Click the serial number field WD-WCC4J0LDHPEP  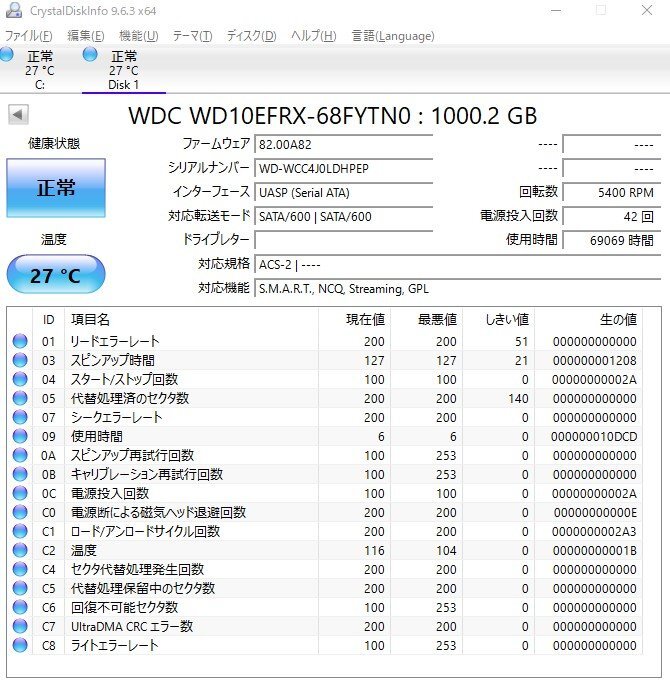(344, 168)
